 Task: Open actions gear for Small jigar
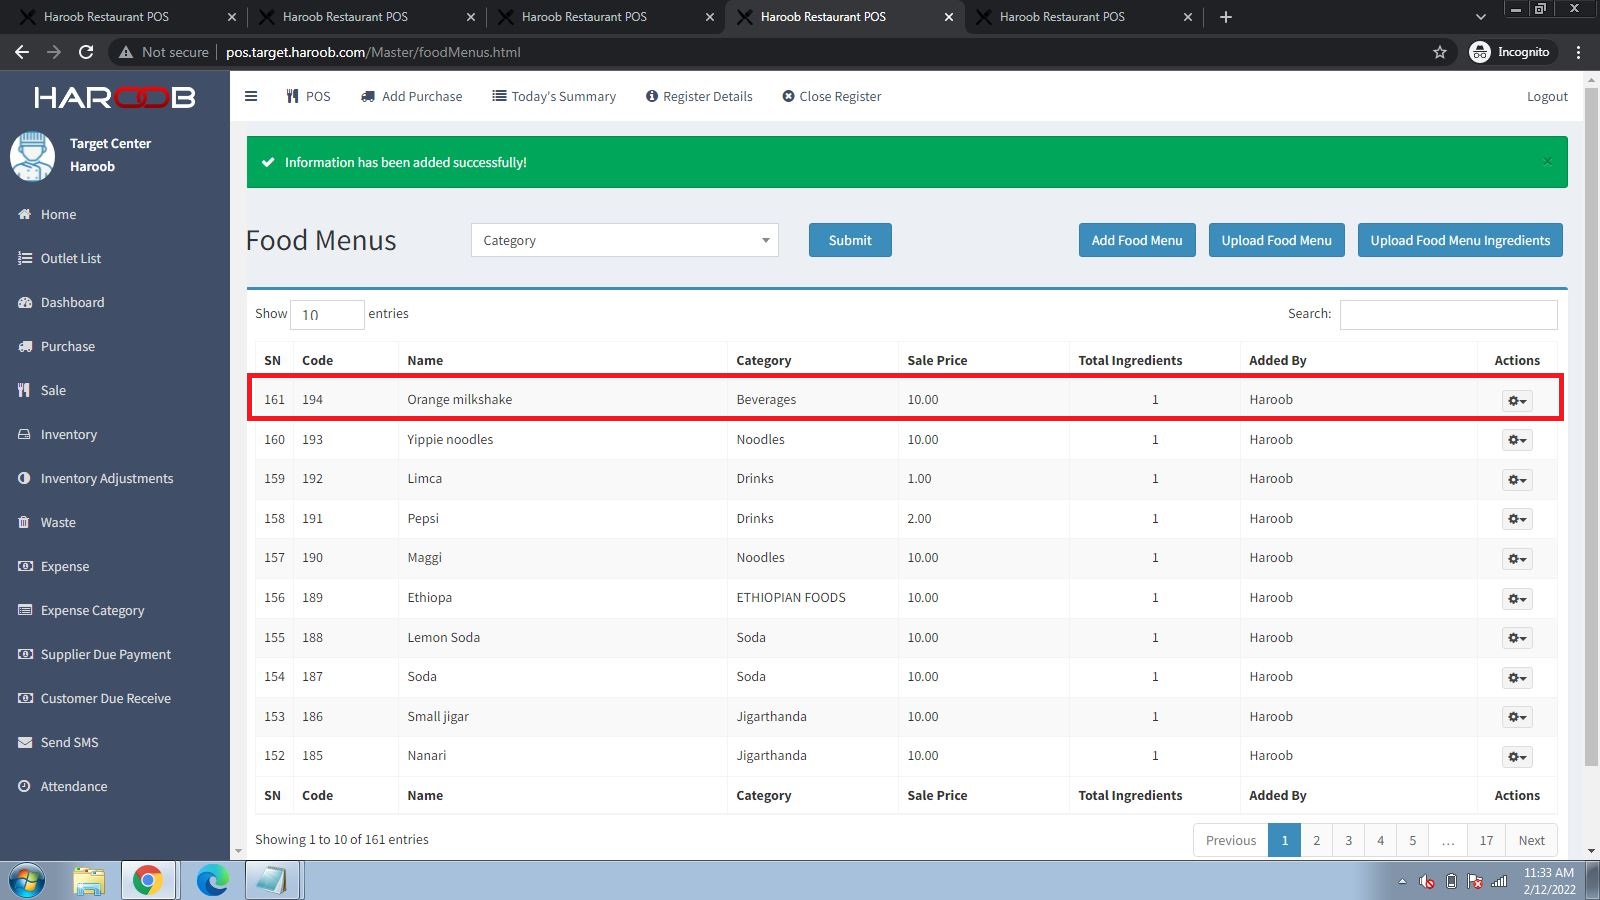(1517, 717)
